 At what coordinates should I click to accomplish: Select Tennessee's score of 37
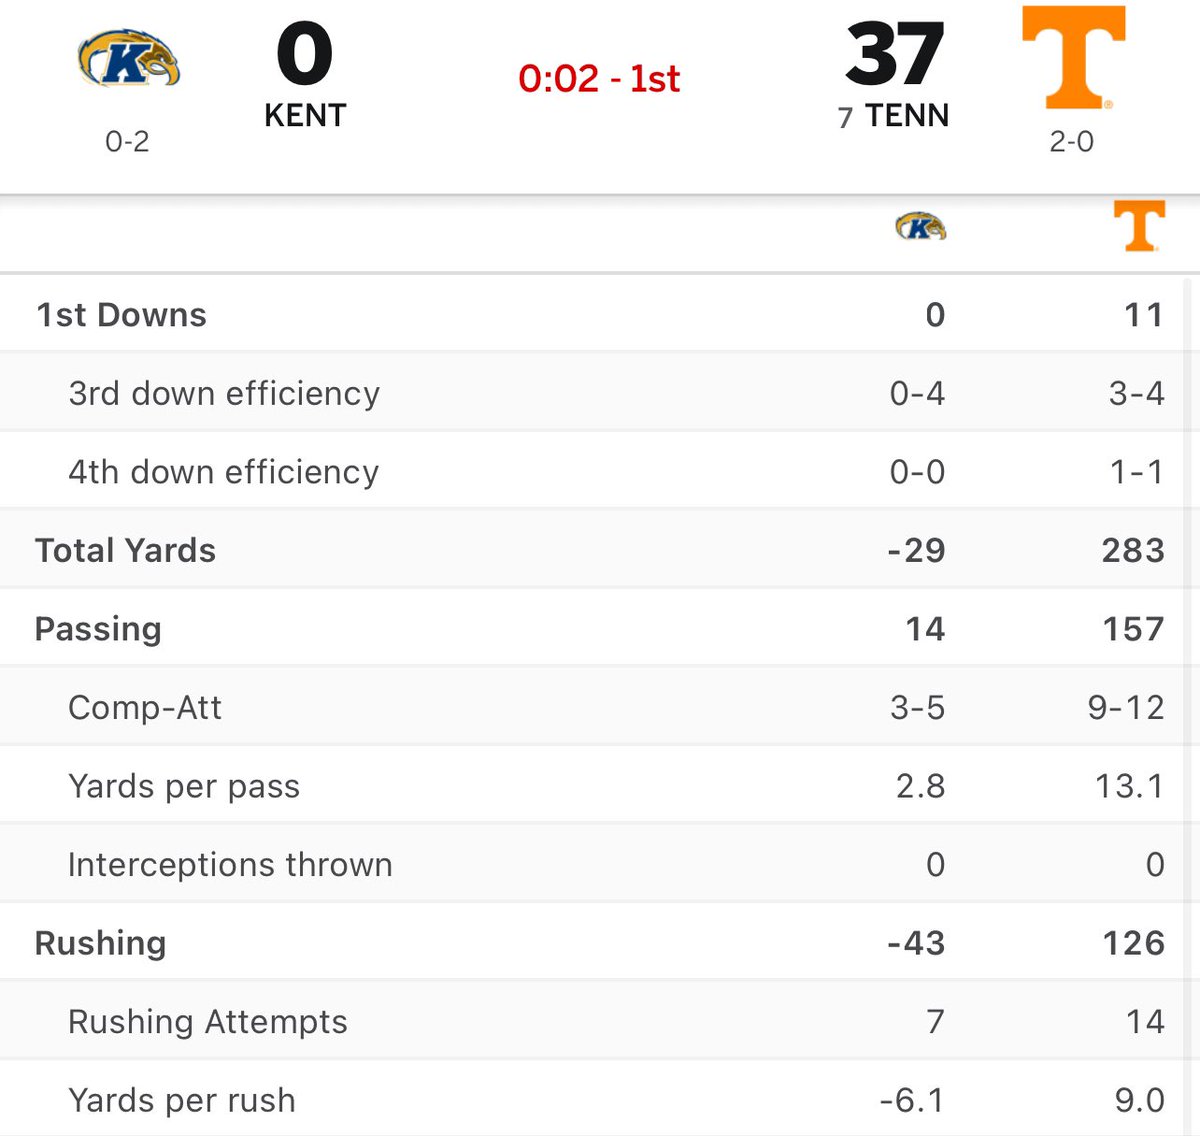(894, 55)
